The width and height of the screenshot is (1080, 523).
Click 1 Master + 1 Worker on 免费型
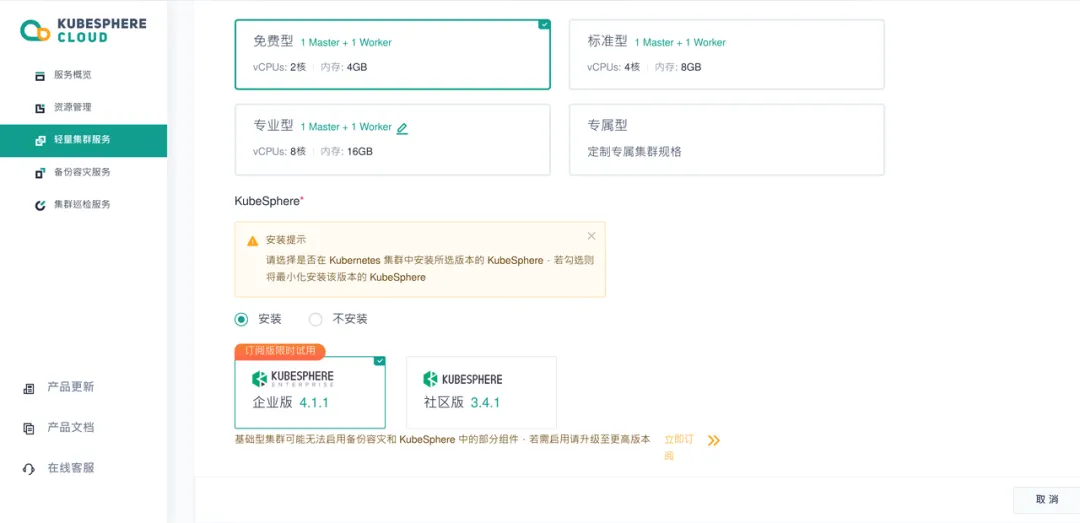coord(346,43)
